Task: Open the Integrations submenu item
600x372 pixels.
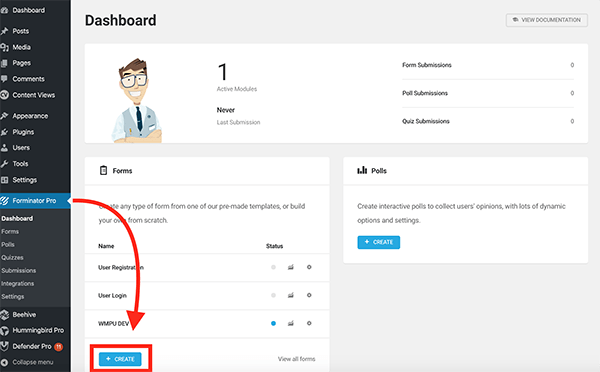Action: coord(18,284)
